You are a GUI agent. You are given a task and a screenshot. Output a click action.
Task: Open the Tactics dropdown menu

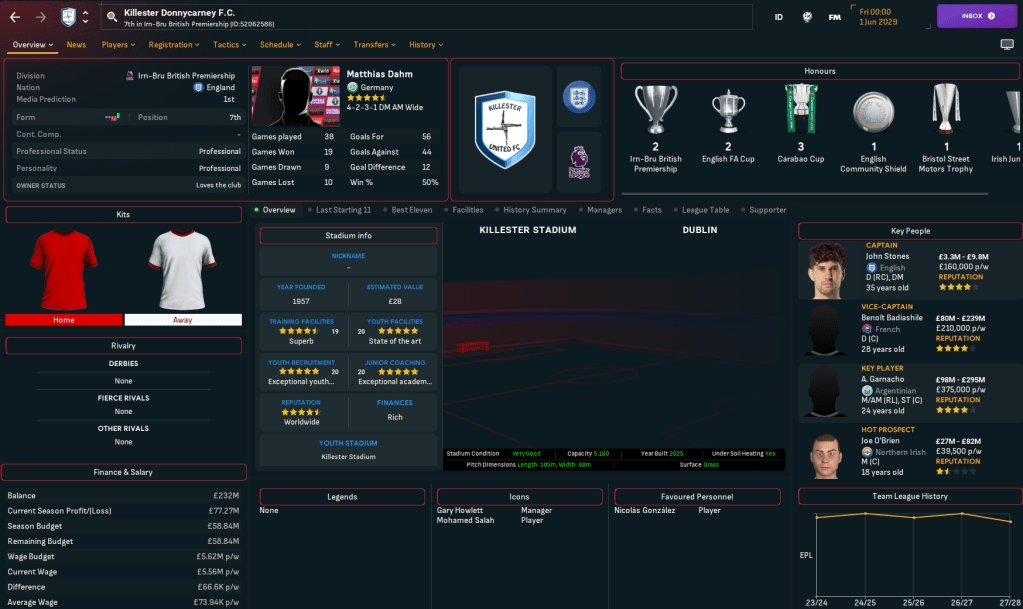click(x=231, y=45)
